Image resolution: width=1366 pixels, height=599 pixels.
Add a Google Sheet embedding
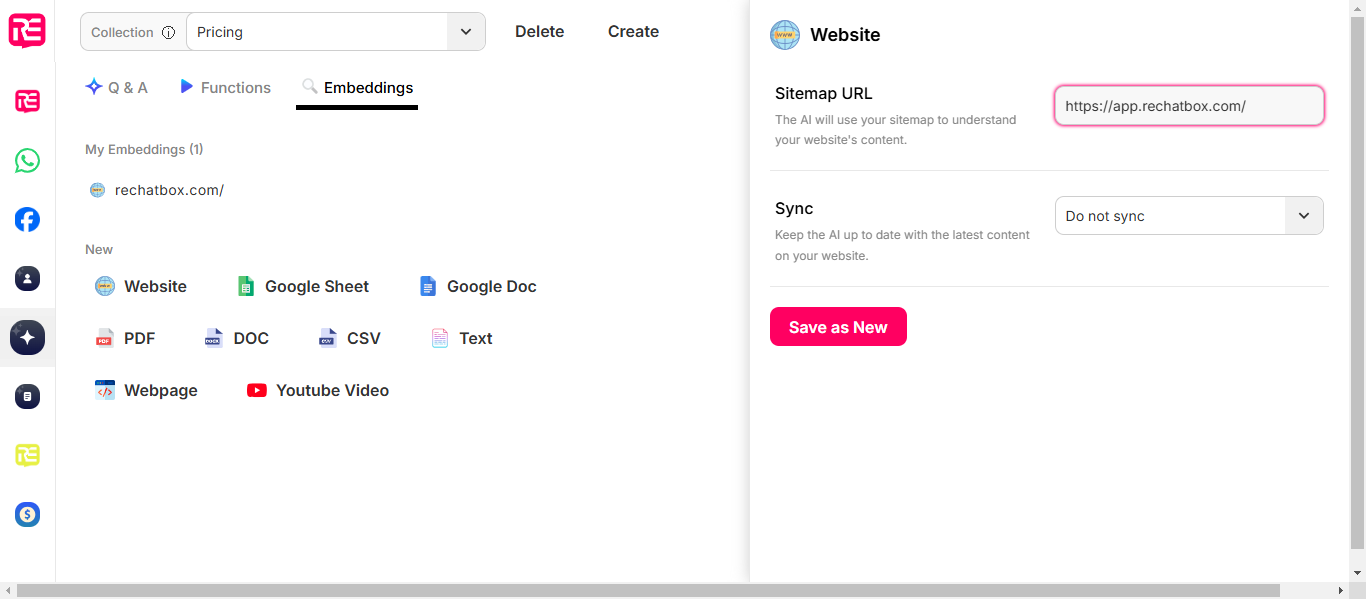click(303, 286)
